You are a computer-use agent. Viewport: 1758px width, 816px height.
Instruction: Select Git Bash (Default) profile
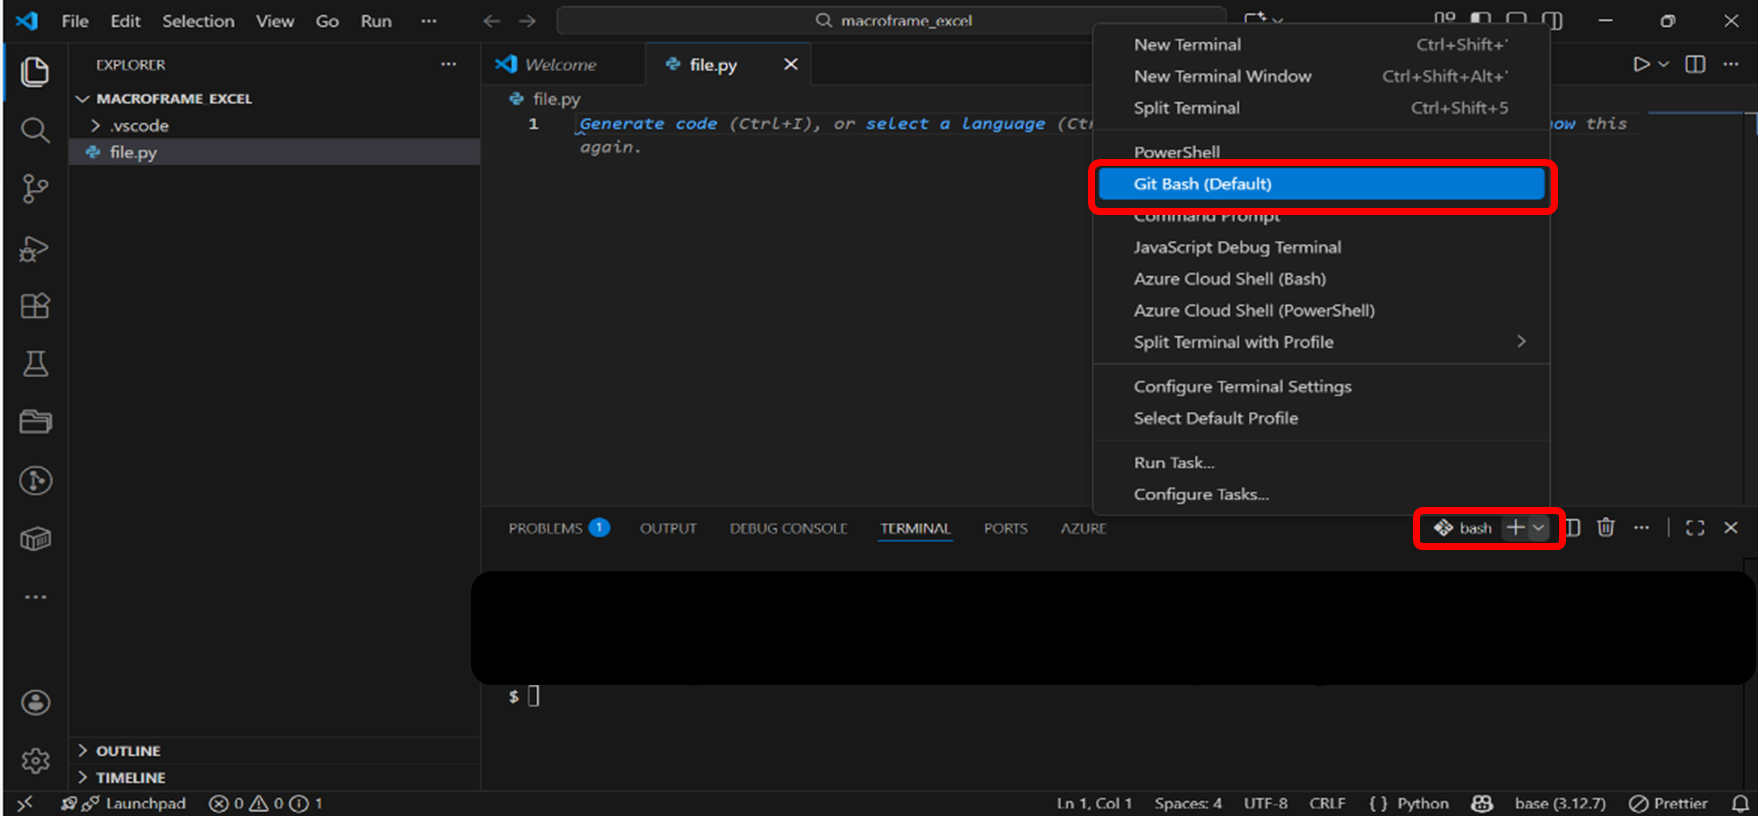coord(1321,184)
